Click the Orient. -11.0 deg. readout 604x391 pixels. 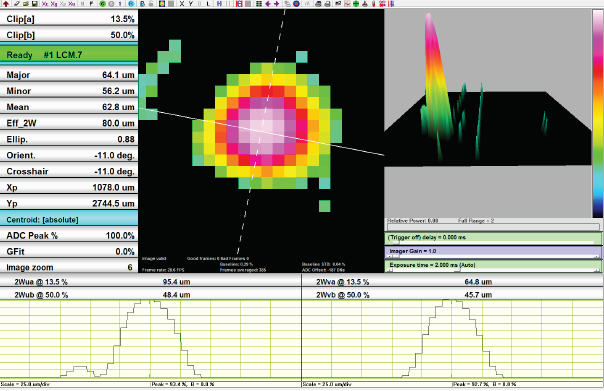point(69,155)
